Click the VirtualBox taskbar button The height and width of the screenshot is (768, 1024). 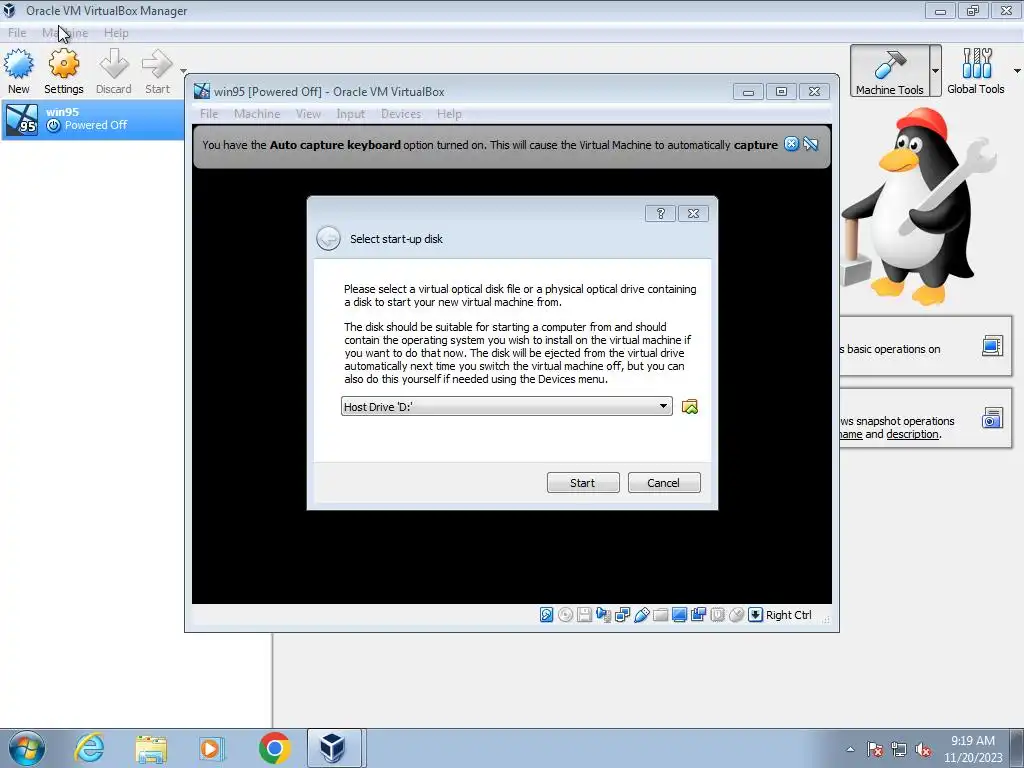tap(334, 748)
